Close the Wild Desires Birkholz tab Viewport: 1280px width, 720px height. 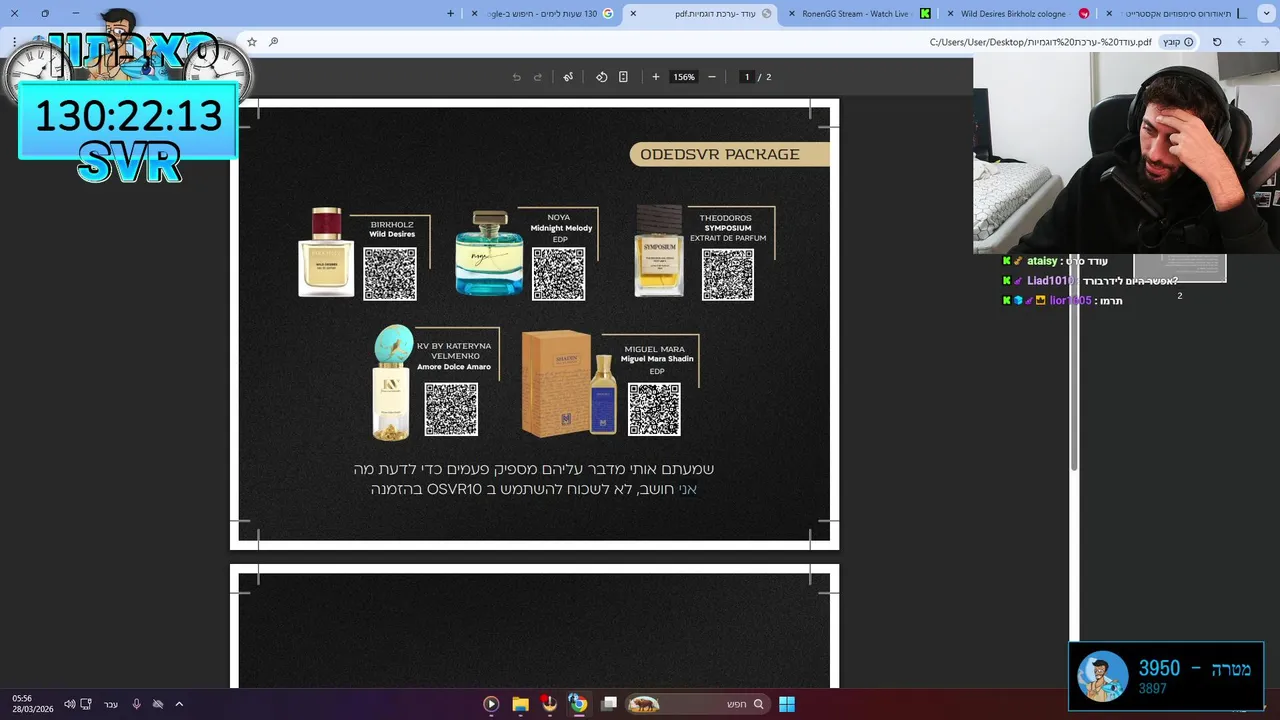(950, 14)
